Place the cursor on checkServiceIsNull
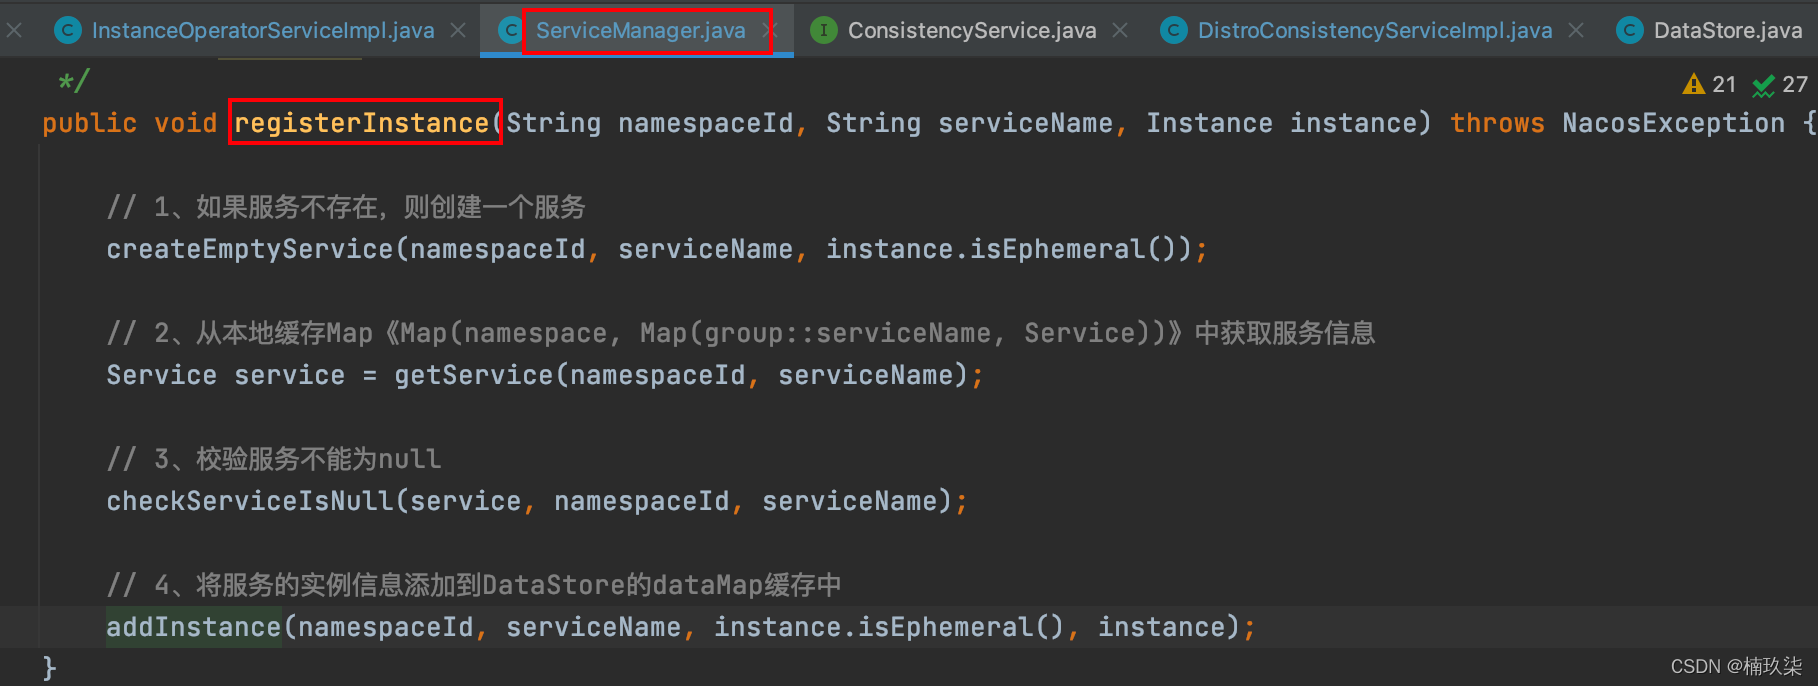 [250, 501]
